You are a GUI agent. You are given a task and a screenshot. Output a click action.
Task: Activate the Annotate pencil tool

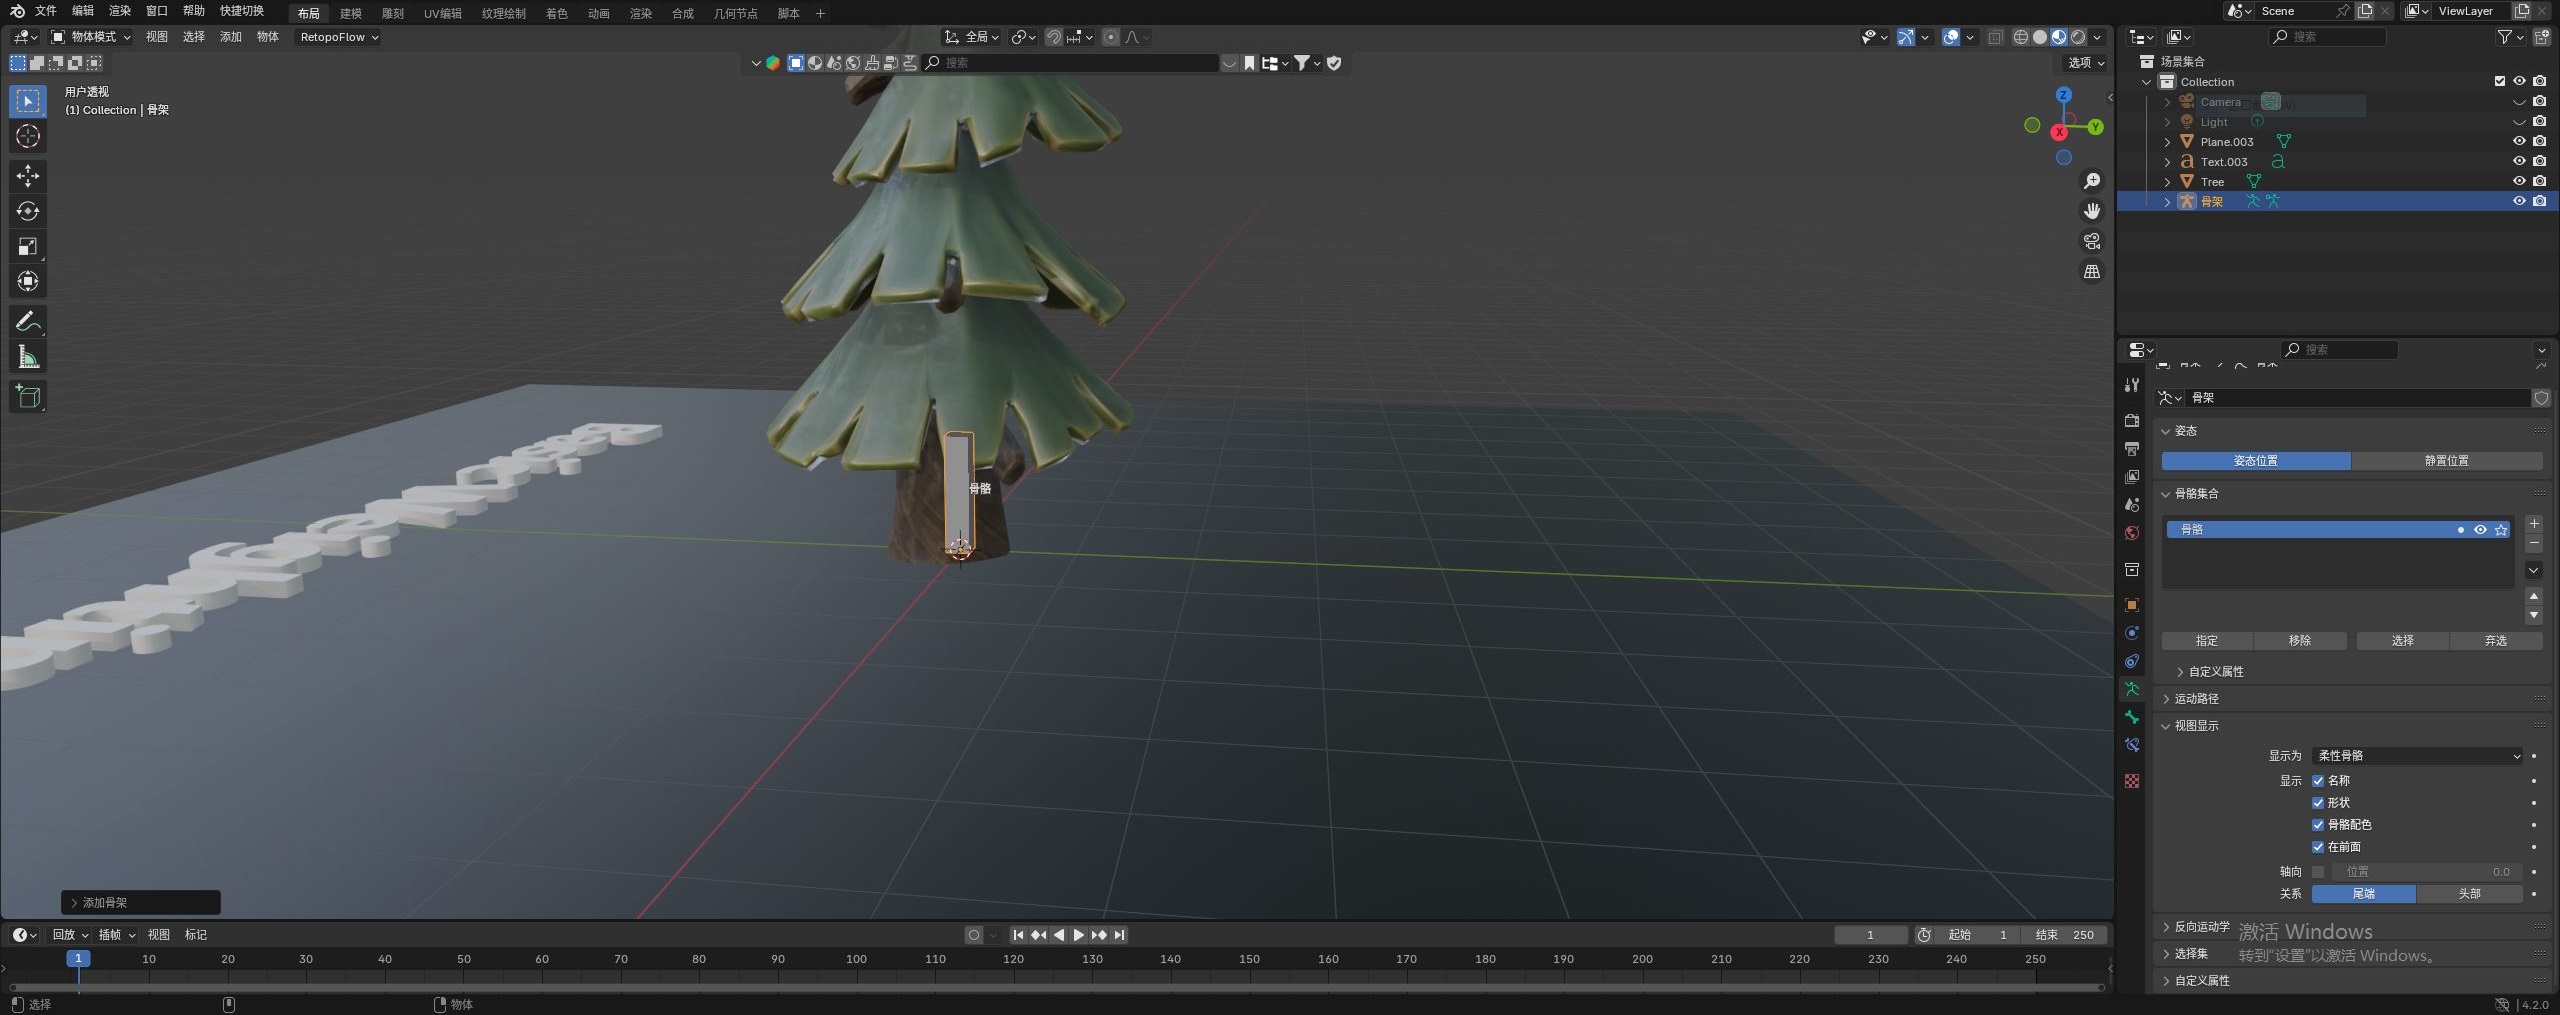click(28, 321)
